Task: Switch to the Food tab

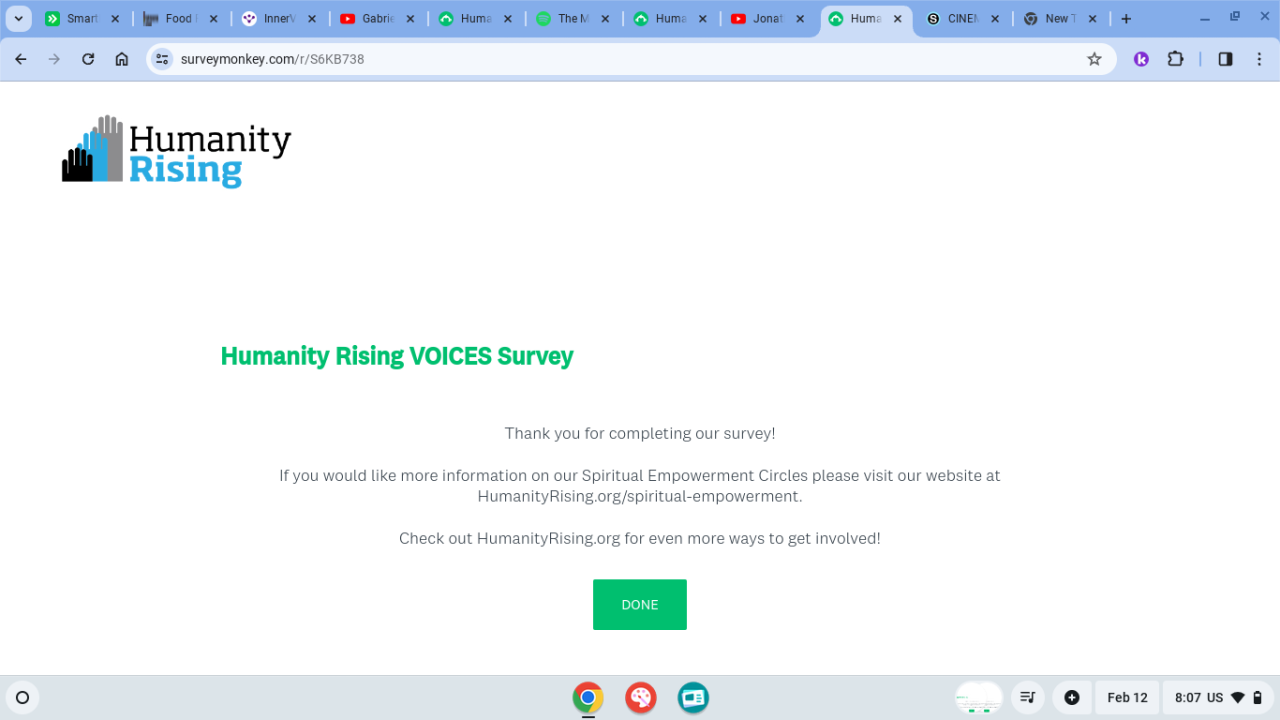Action: pyautogui.click(x=179, y=18)
